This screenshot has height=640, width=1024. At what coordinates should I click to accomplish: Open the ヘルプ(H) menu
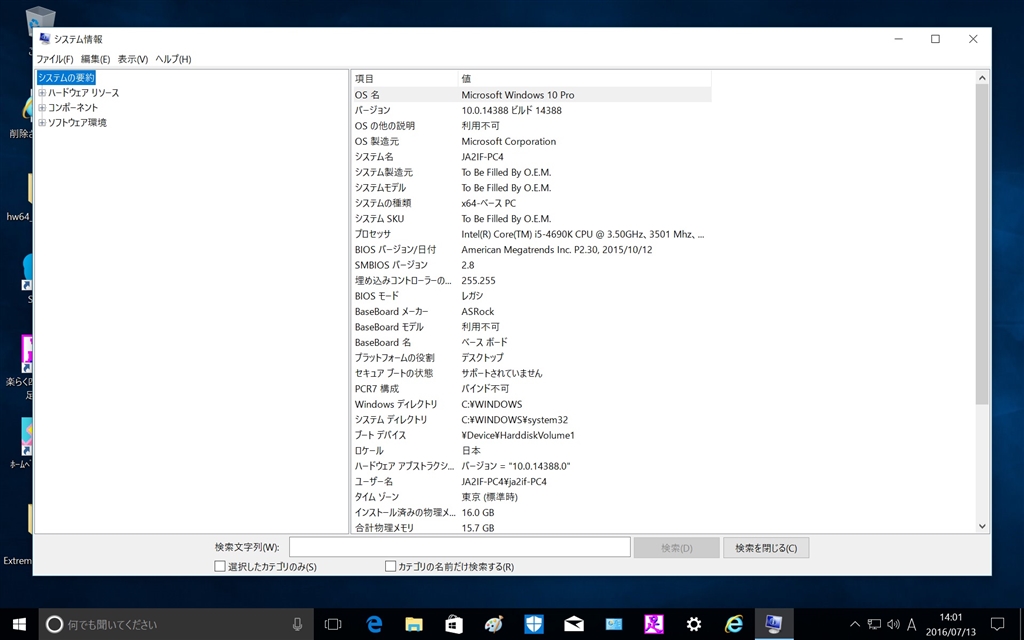click(173, 59)
